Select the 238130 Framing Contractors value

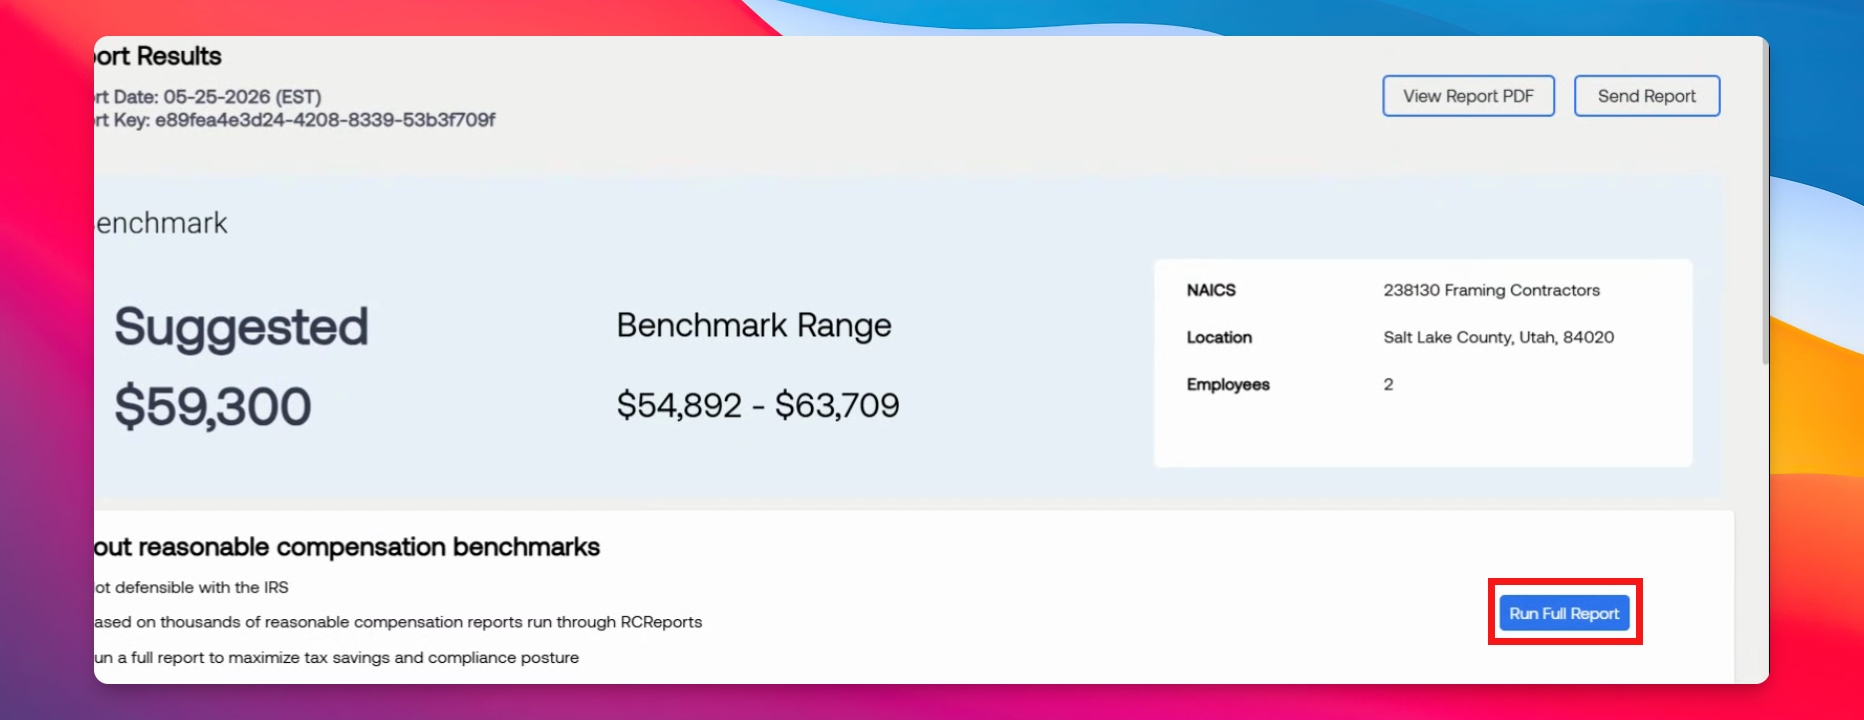coord(1491,290)
